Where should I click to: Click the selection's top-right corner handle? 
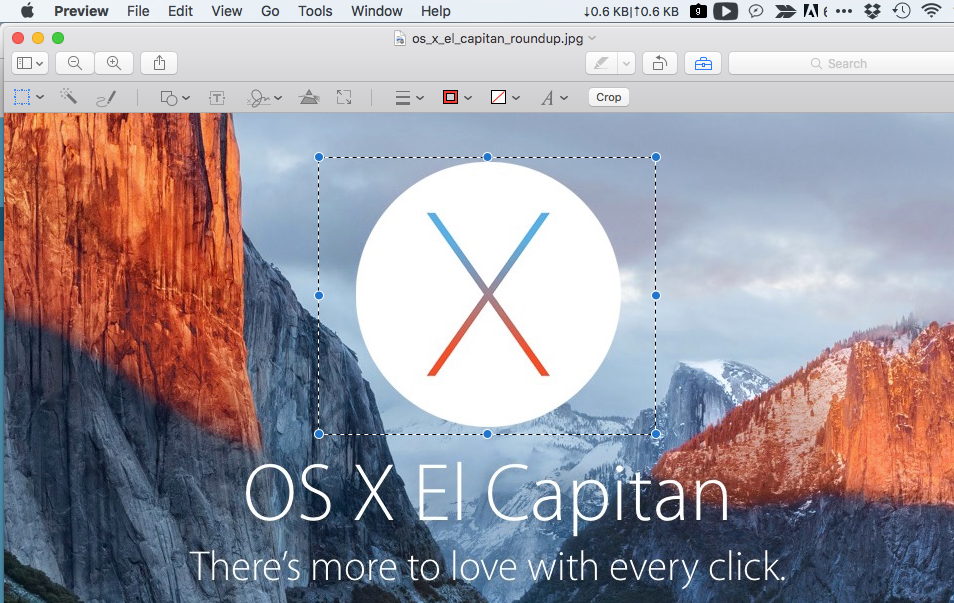(x=656, y=157)
